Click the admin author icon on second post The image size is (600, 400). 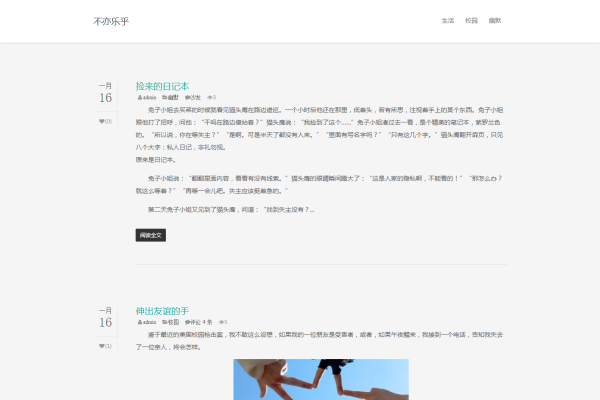coord(139,322)
